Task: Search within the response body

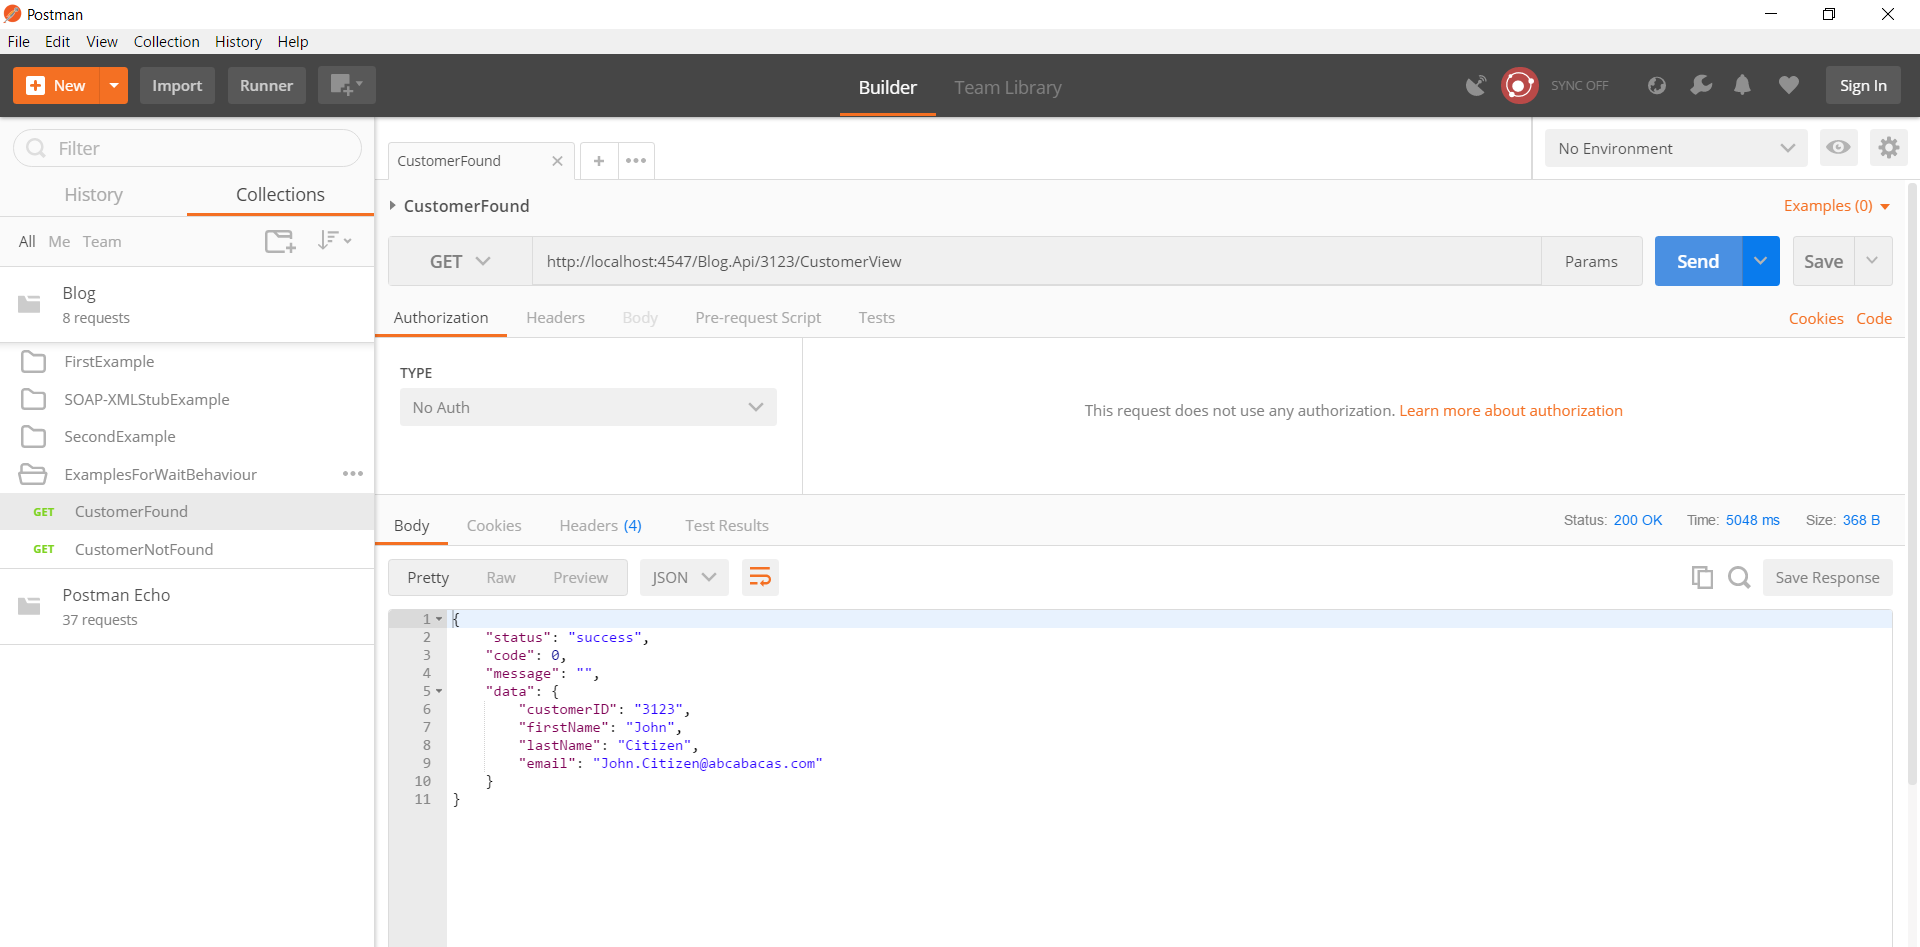Action: (x=1739, y=577)
